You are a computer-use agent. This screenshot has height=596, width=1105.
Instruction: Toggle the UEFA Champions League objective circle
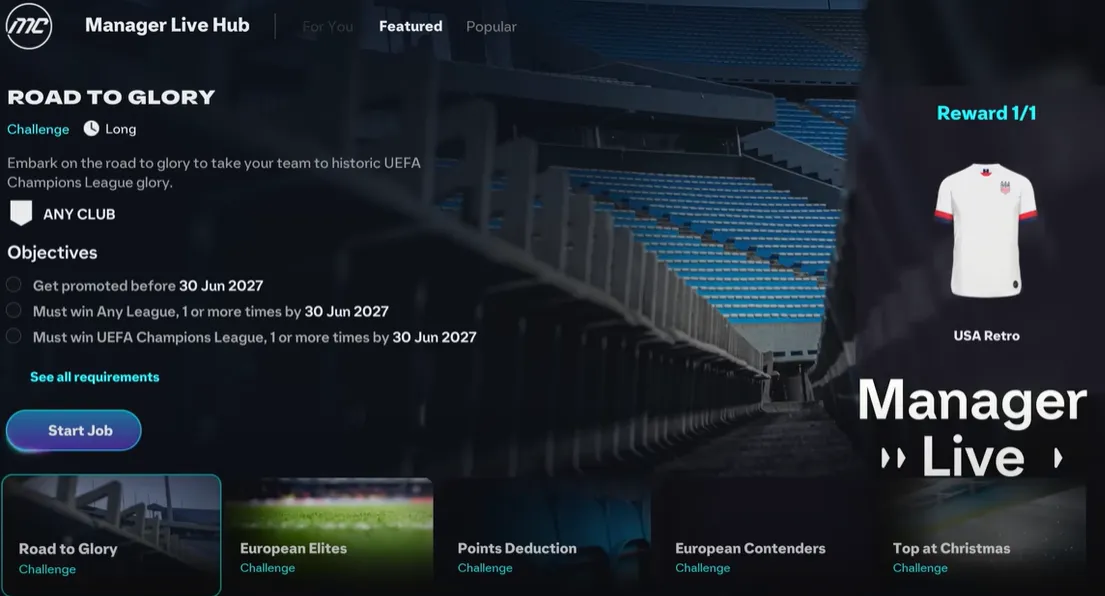(13, 337)
